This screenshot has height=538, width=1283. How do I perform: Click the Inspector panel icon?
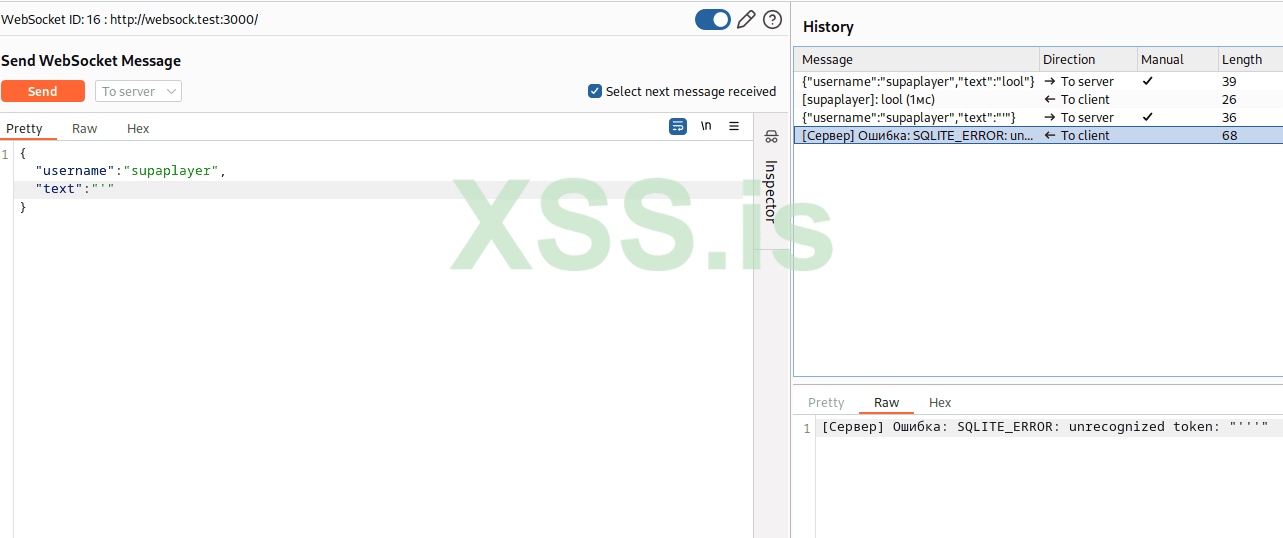pyautogui.click(x=771, y=135)
